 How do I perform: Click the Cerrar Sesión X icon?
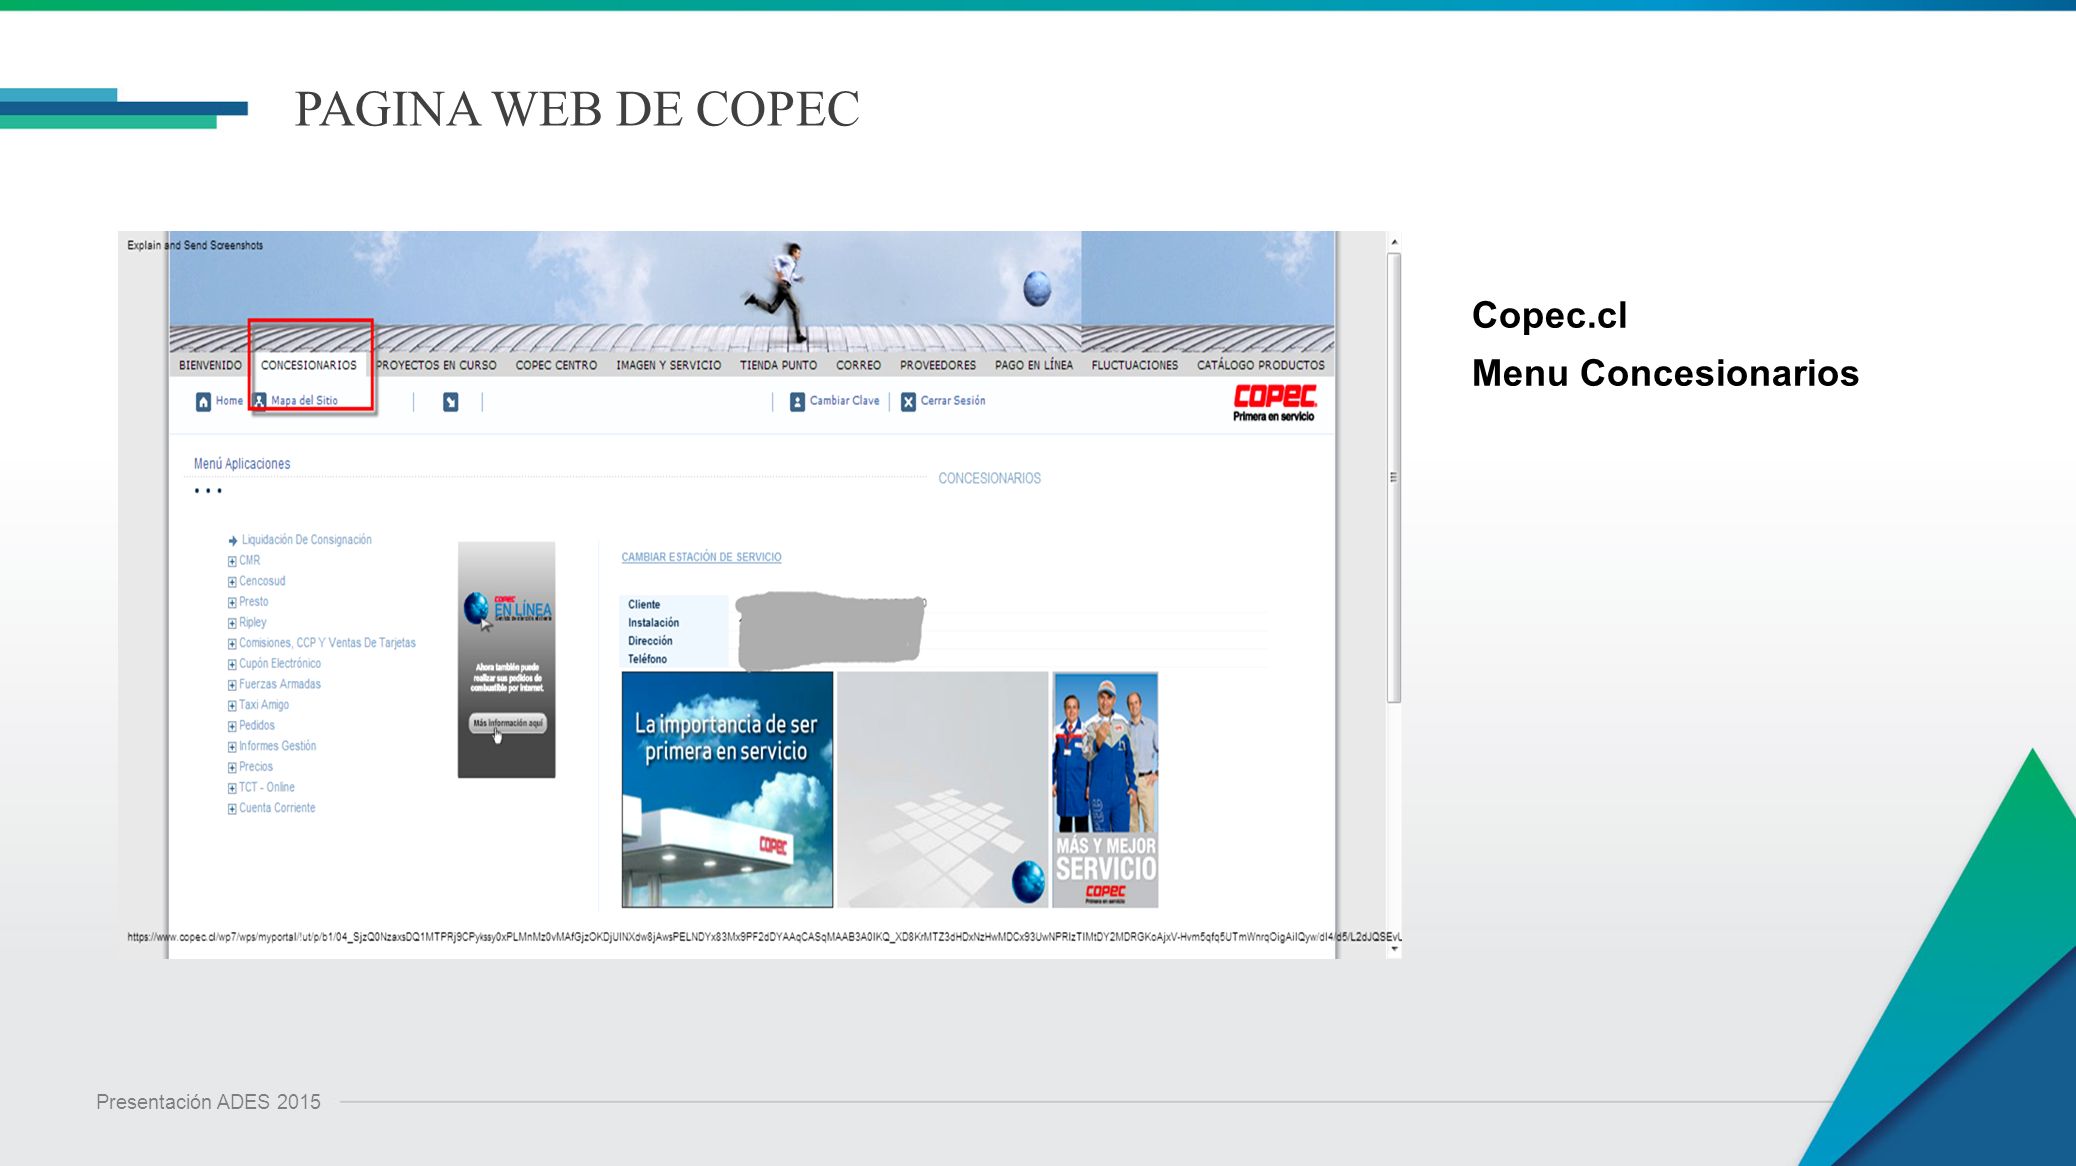[908, 401]
